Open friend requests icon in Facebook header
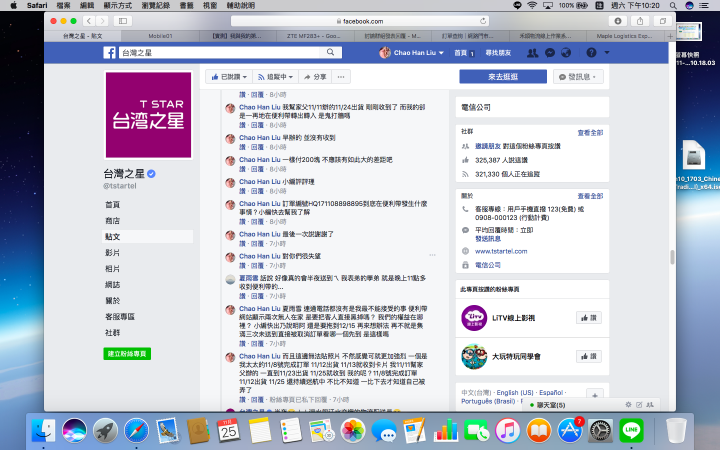The width and height of the screenshot is (720, 450). coord(532,53)
